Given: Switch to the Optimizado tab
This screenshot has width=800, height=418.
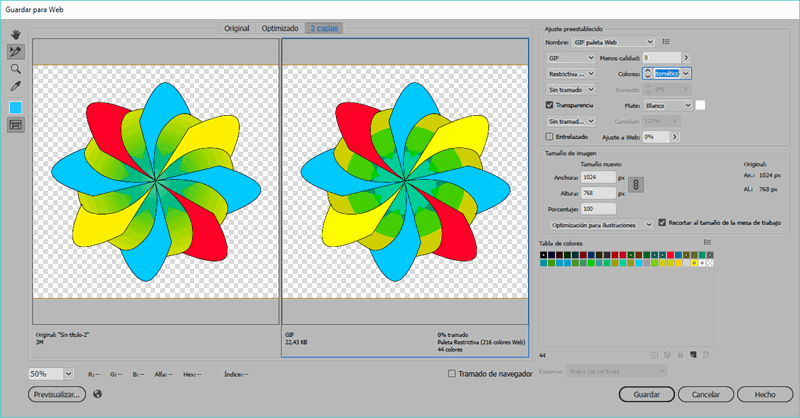Looking at the screenshot, I should [280, 28].
